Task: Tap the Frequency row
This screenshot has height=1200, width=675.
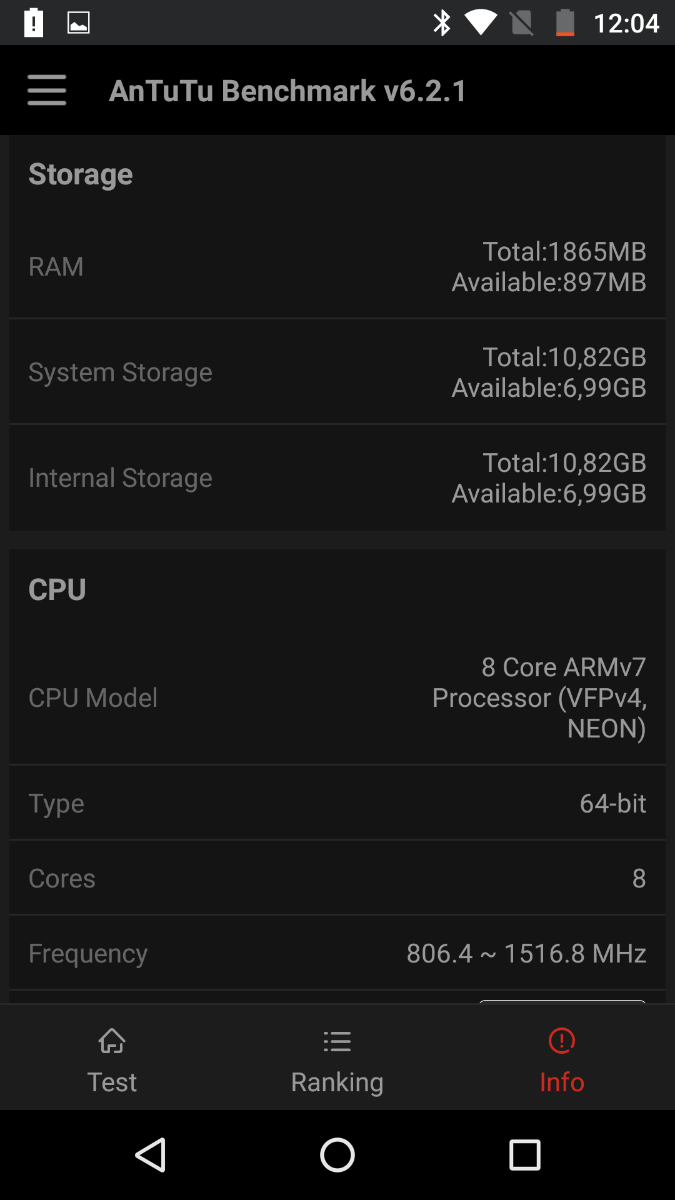Action: 337,953
